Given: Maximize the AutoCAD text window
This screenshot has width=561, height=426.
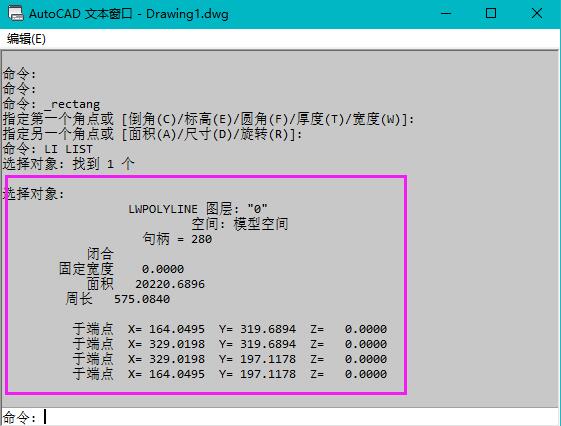Looking at the screenshot, I should (491, 14).
